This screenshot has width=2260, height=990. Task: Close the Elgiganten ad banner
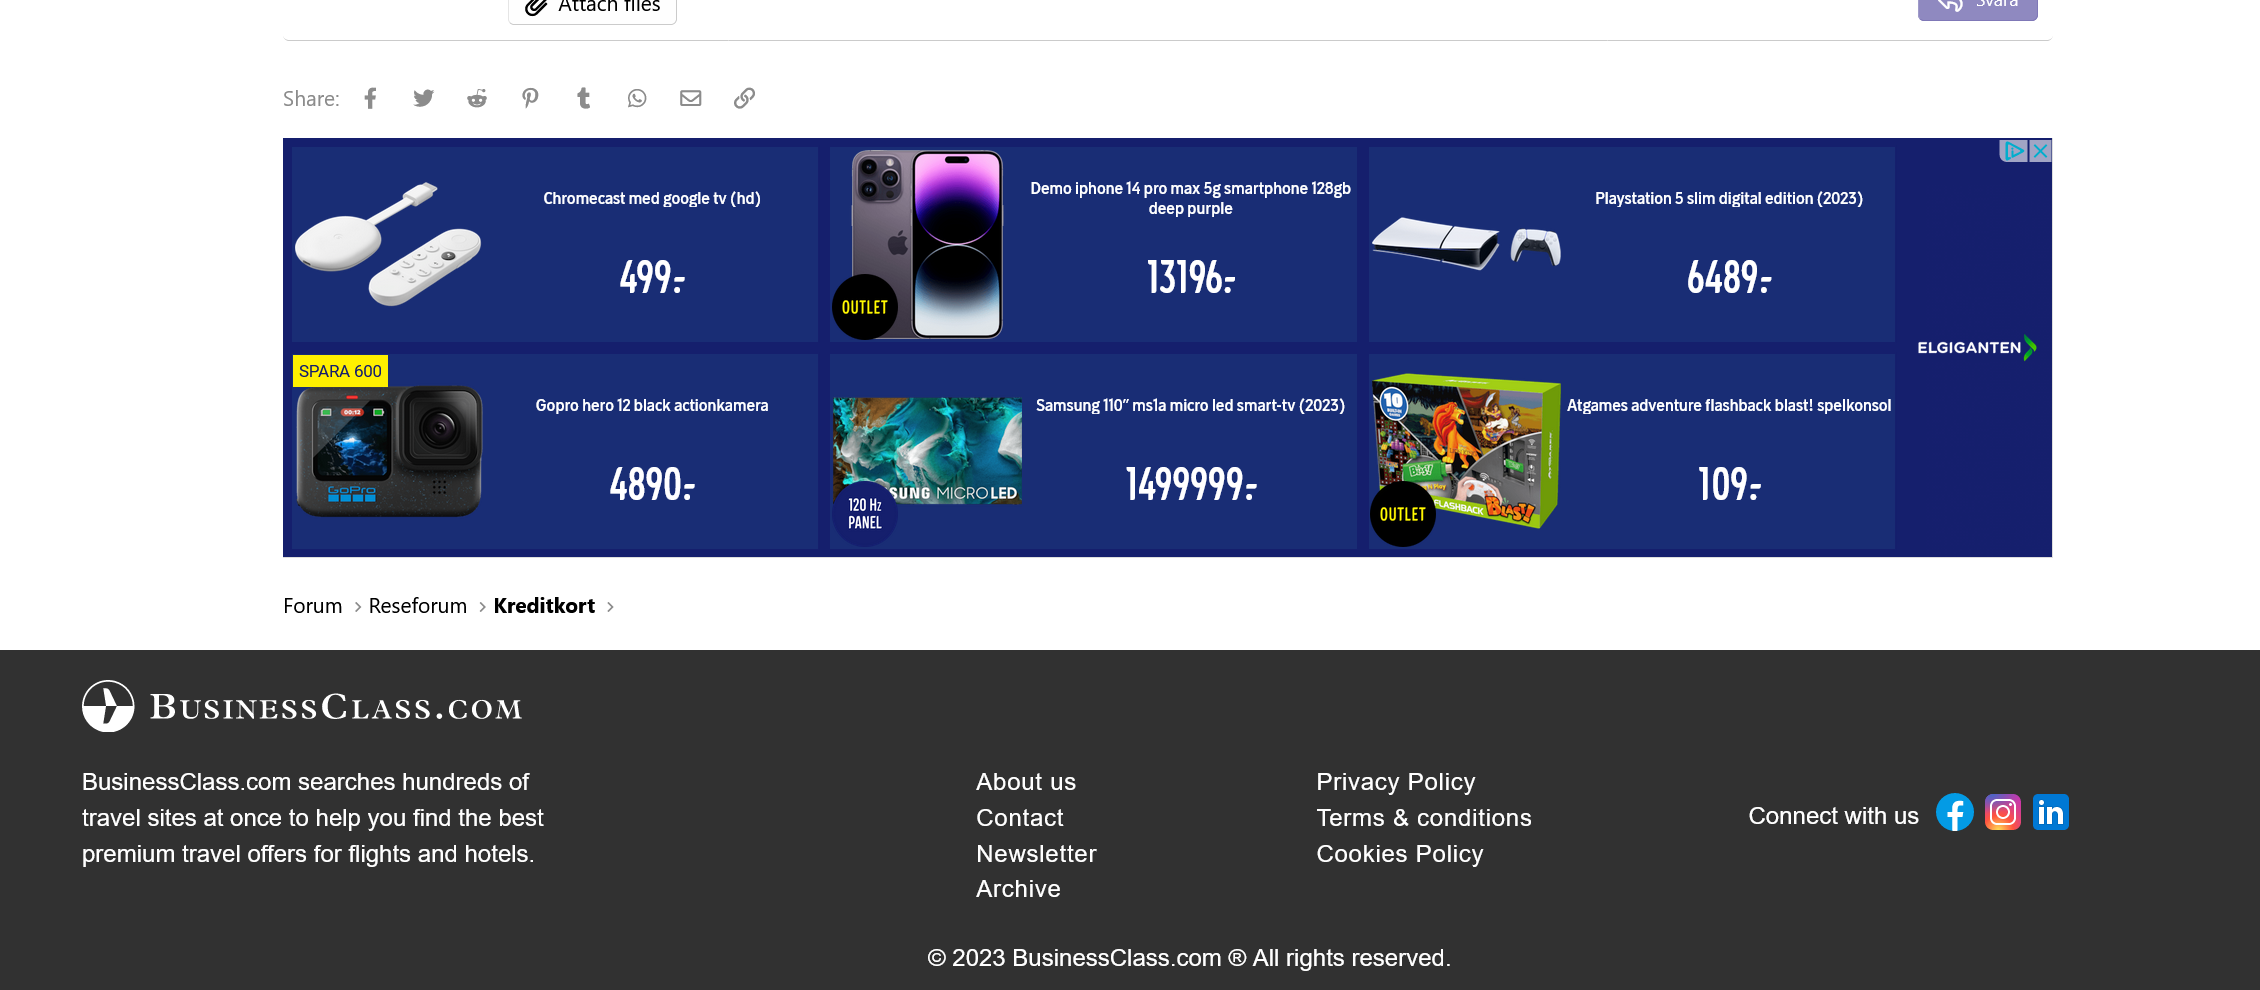(x=2040, y=151)
